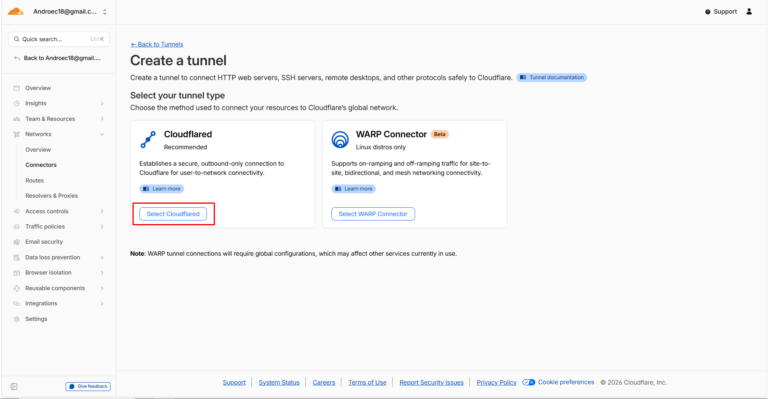768x399 pixels.
Task: Collapse the Networks section chevron
Action: 102,134
